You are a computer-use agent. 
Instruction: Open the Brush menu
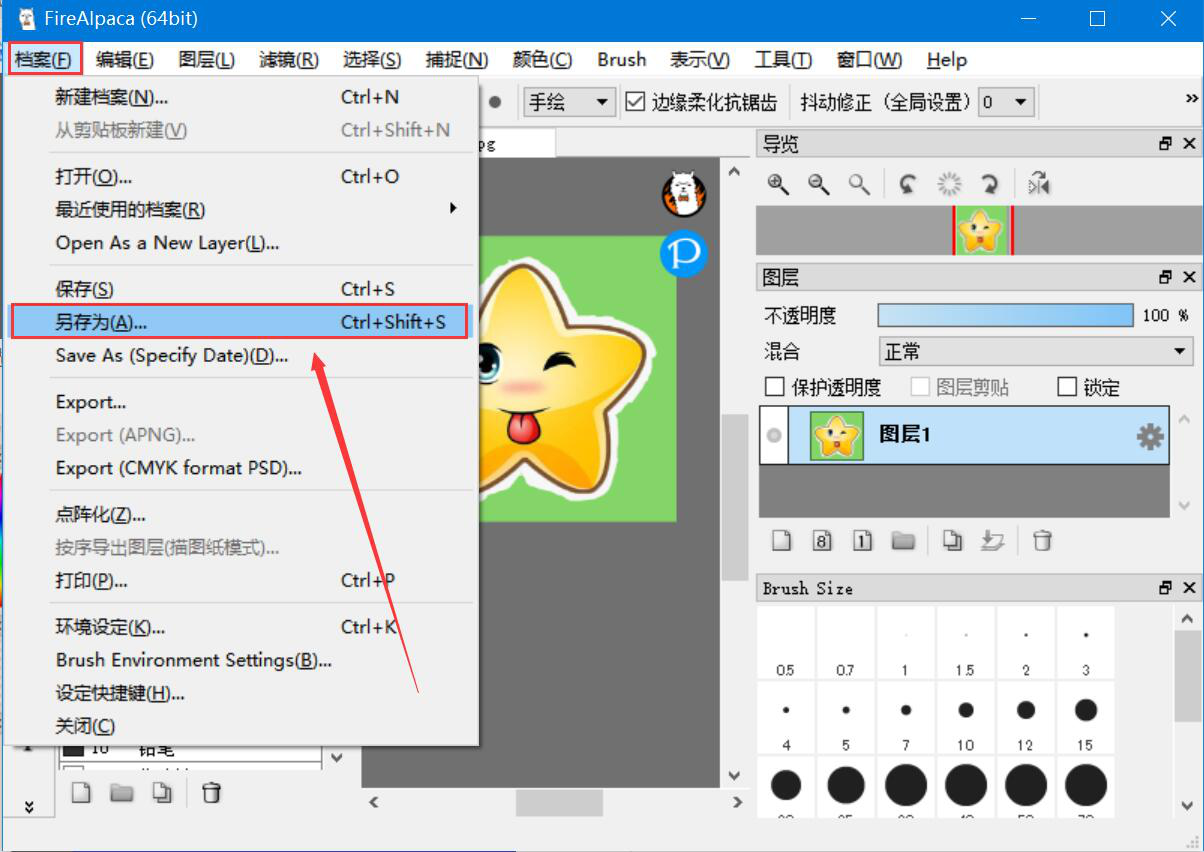pos(622,60)
